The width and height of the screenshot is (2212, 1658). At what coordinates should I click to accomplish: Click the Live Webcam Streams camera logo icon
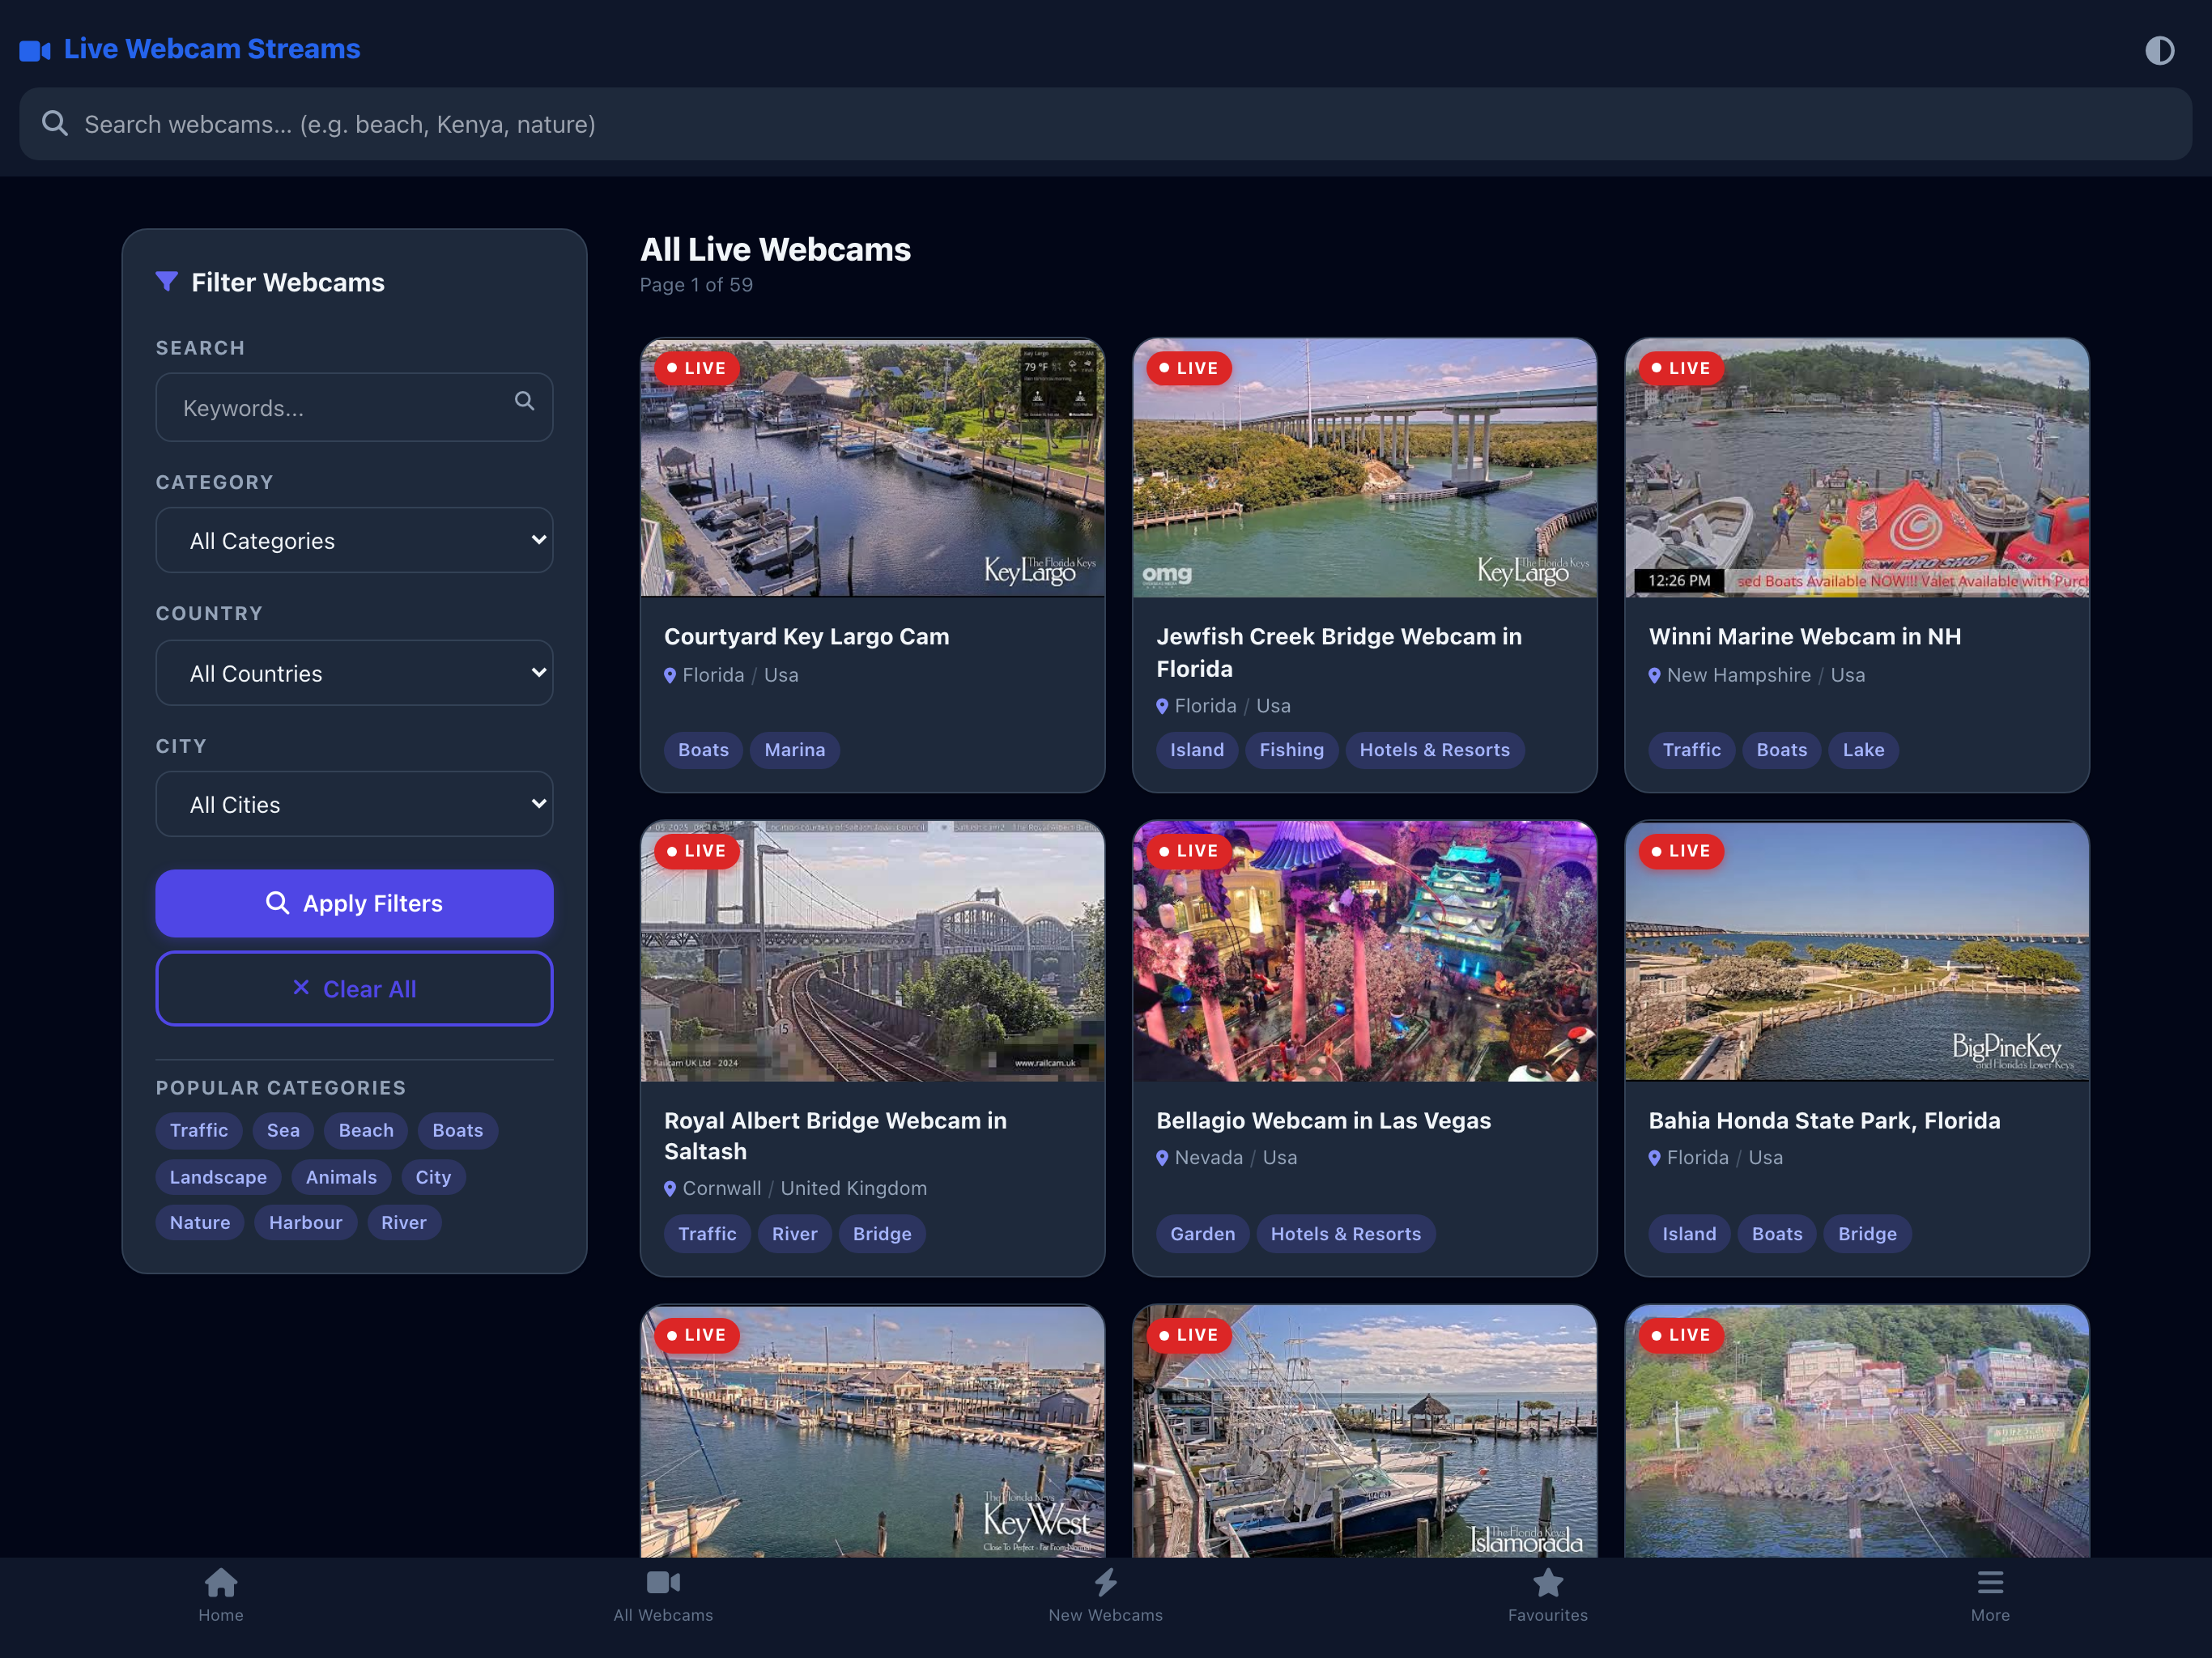(x=35, y=50)
